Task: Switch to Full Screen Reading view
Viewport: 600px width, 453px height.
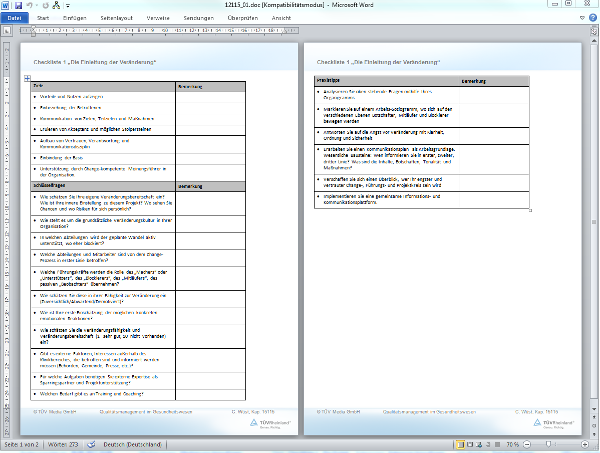Action: coord(469,443)
